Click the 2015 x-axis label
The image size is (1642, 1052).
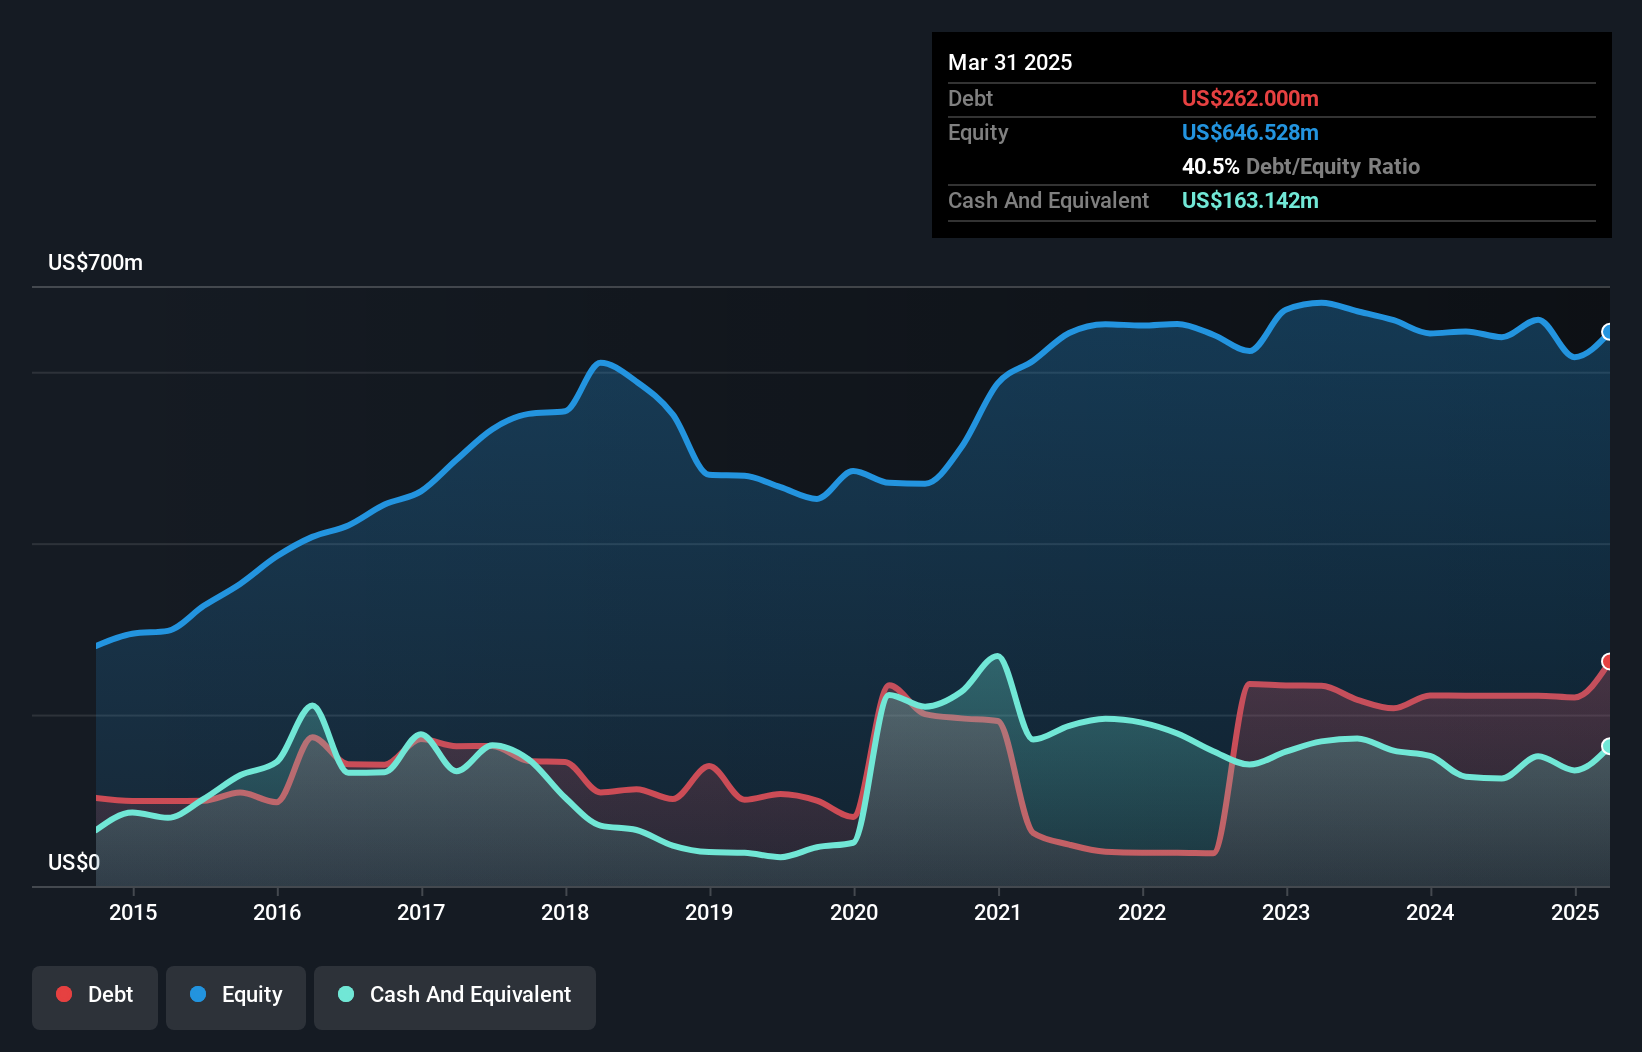[x=133, y=912]
